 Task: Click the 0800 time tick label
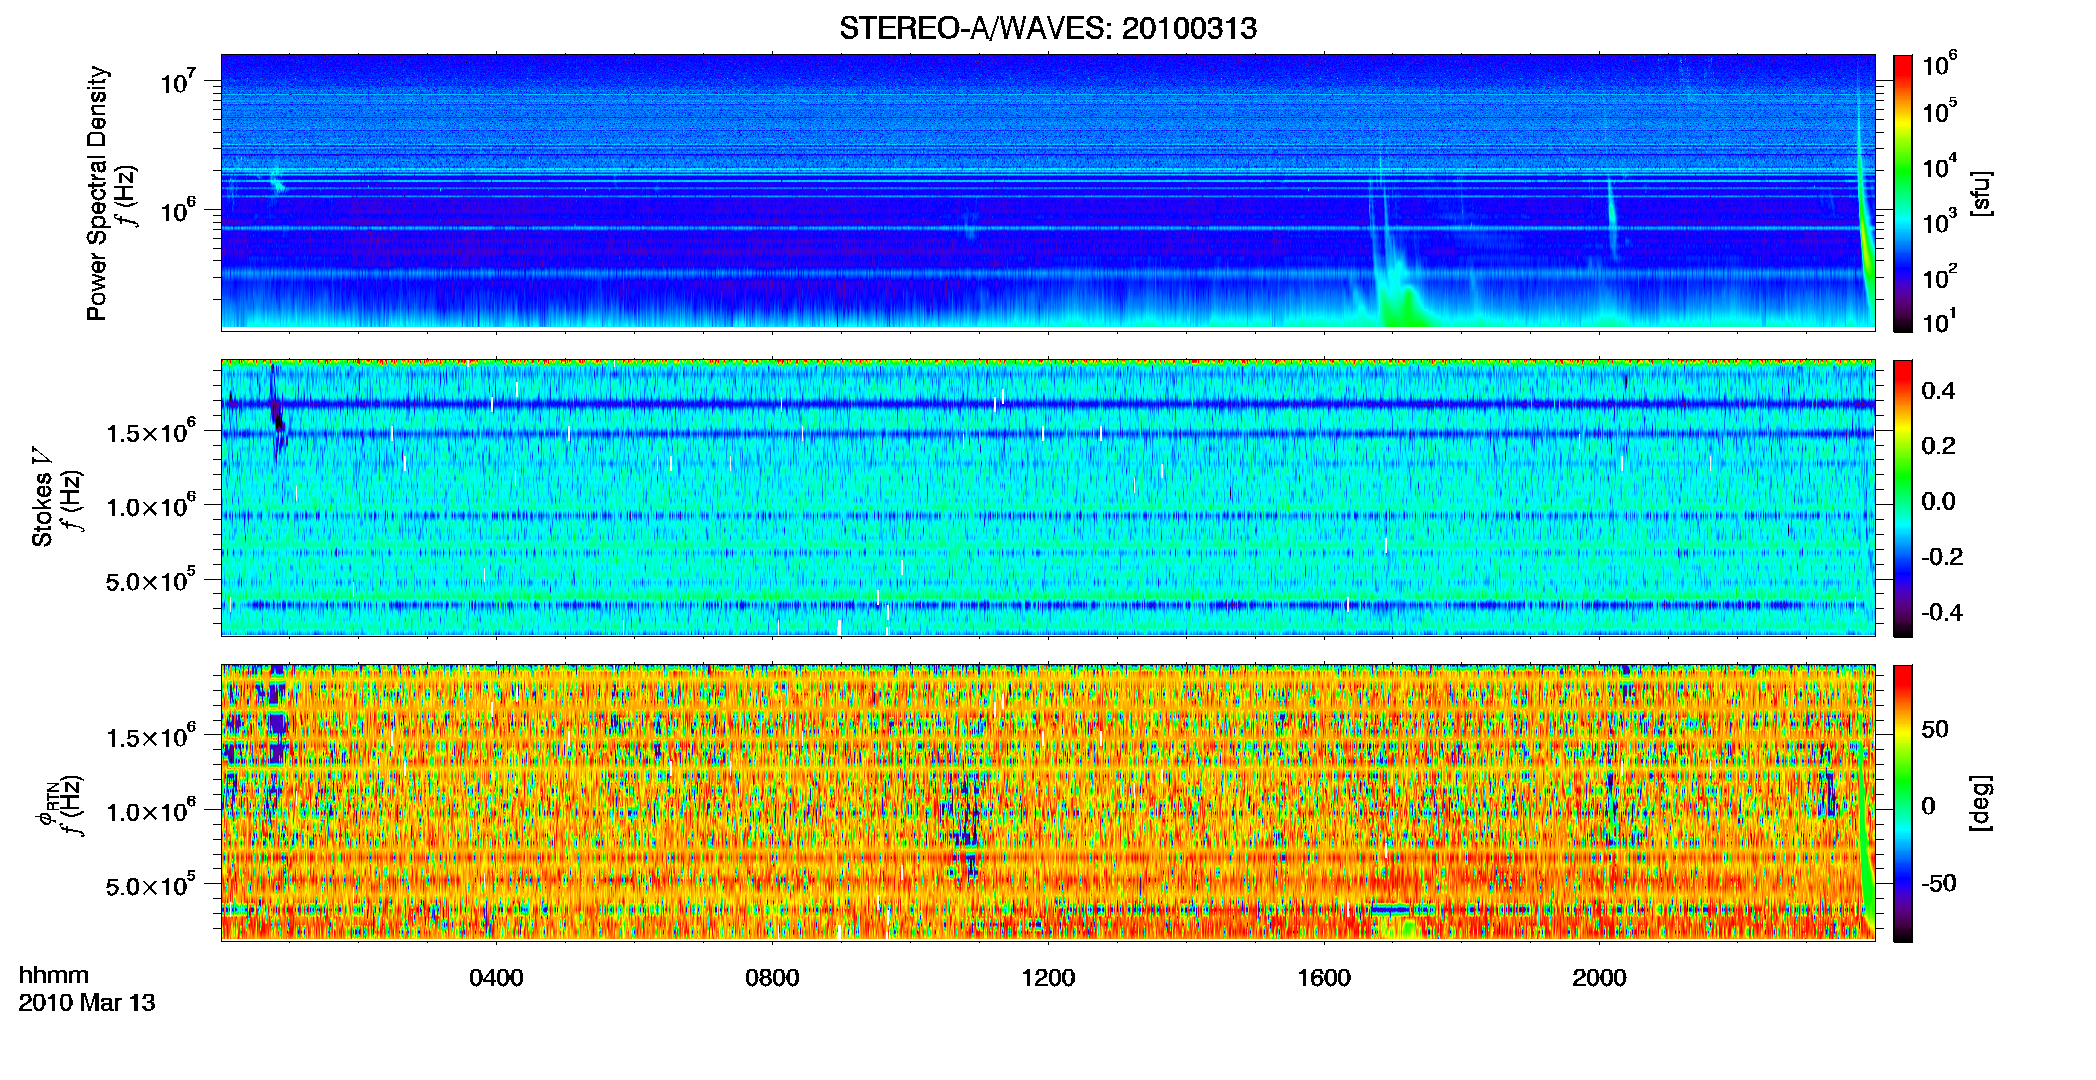click(772, 978)
